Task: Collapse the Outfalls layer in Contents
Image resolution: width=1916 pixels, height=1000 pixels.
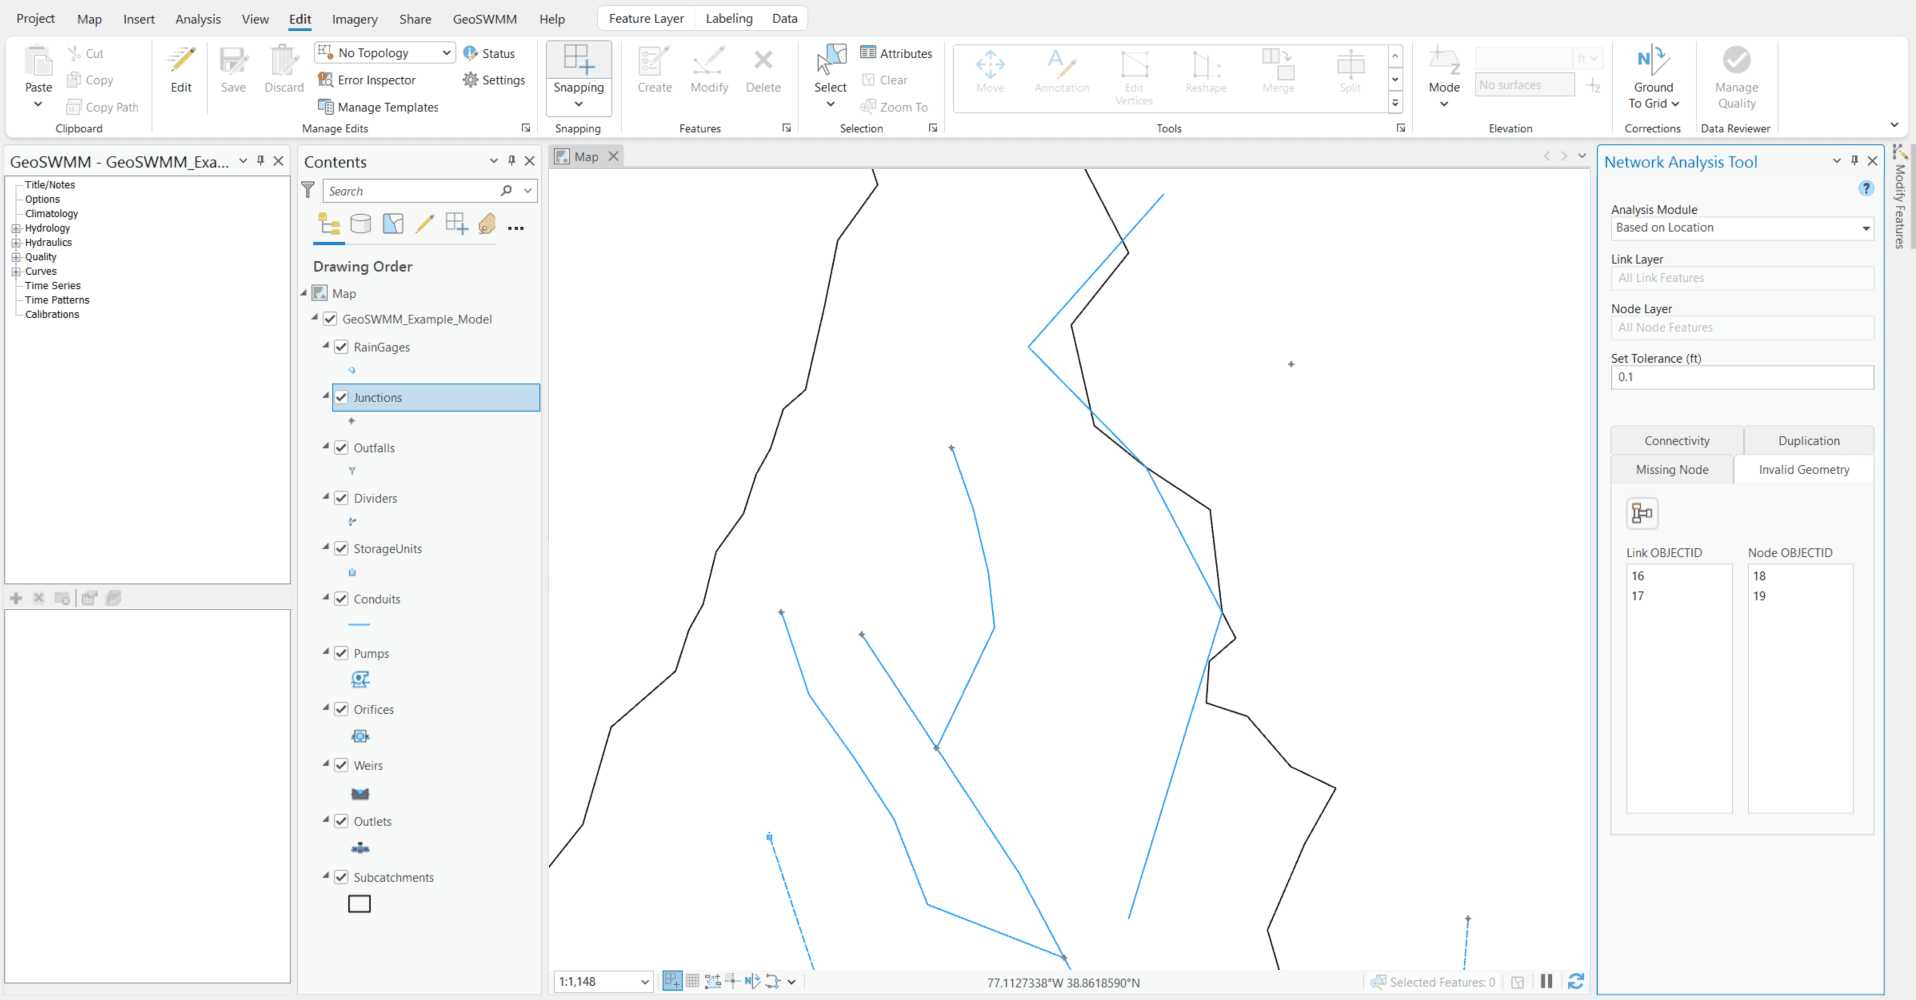Action: click(x=325, y=447)
